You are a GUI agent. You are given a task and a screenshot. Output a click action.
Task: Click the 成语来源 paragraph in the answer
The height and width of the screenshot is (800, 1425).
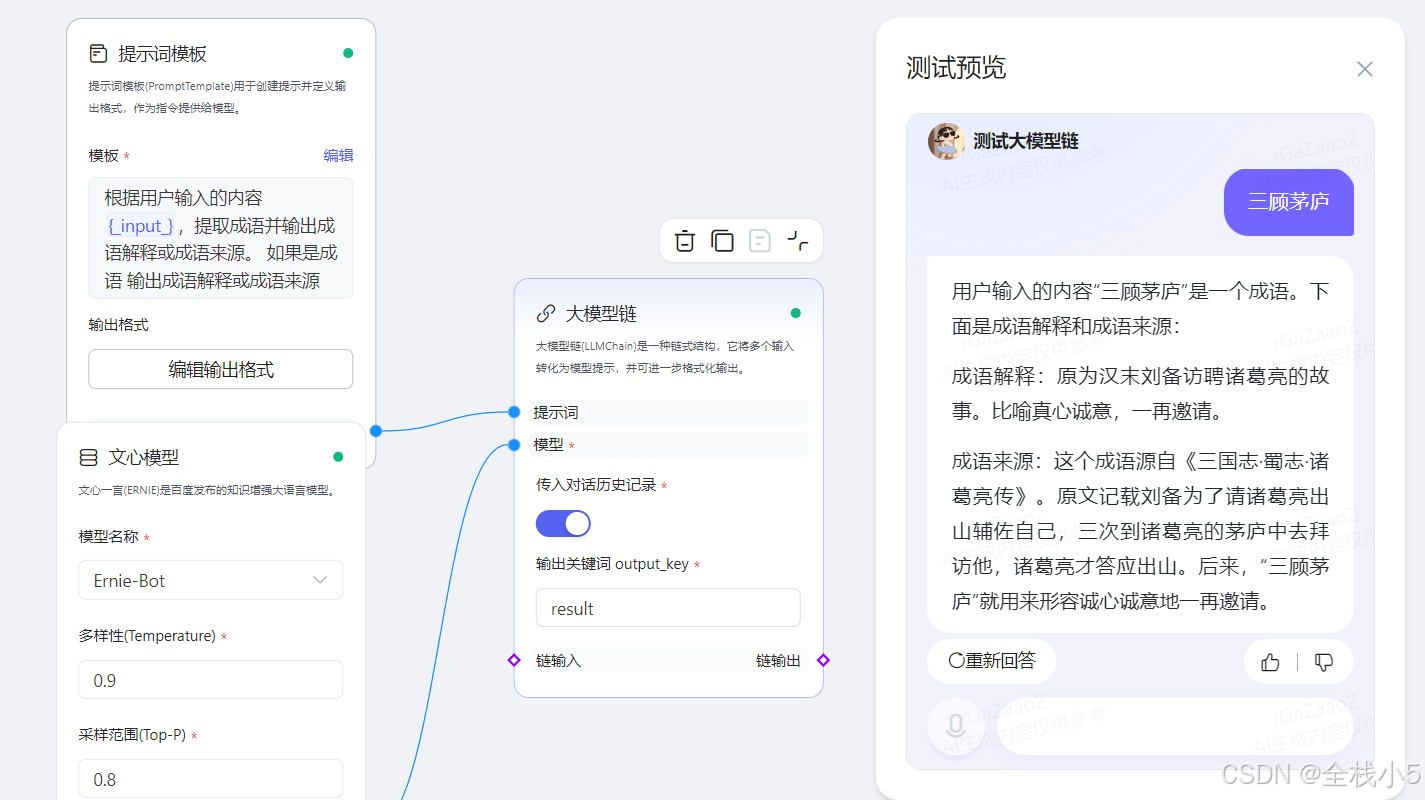coord(1140,531)
